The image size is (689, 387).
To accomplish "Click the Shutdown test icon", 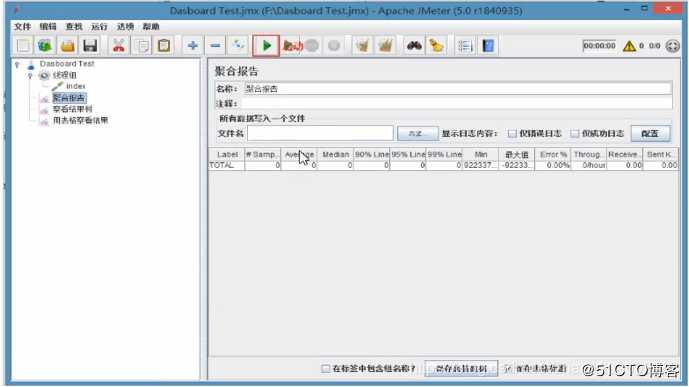I will [x=334, y=46].
